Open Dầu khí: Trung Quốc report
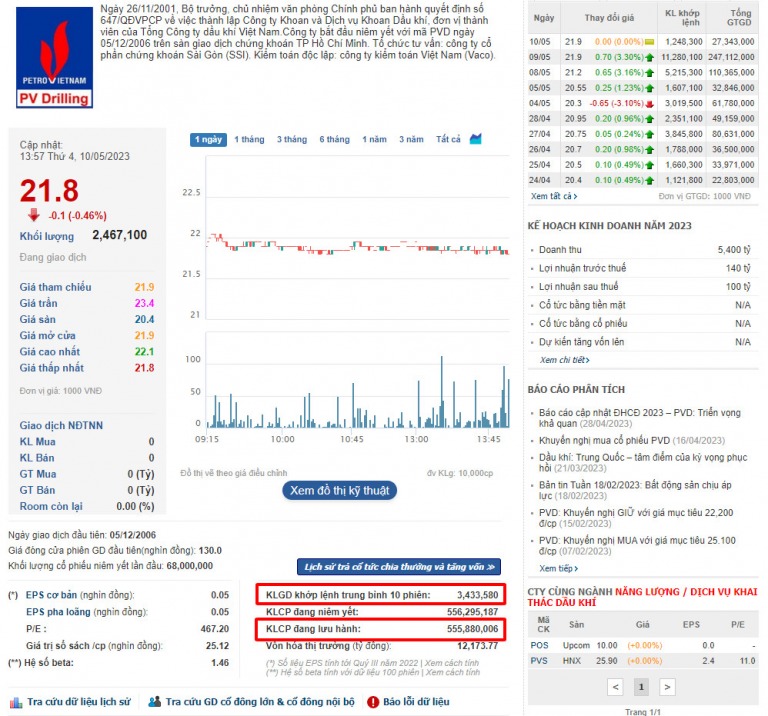Screen dimensions: 768x716 point(643,463)
